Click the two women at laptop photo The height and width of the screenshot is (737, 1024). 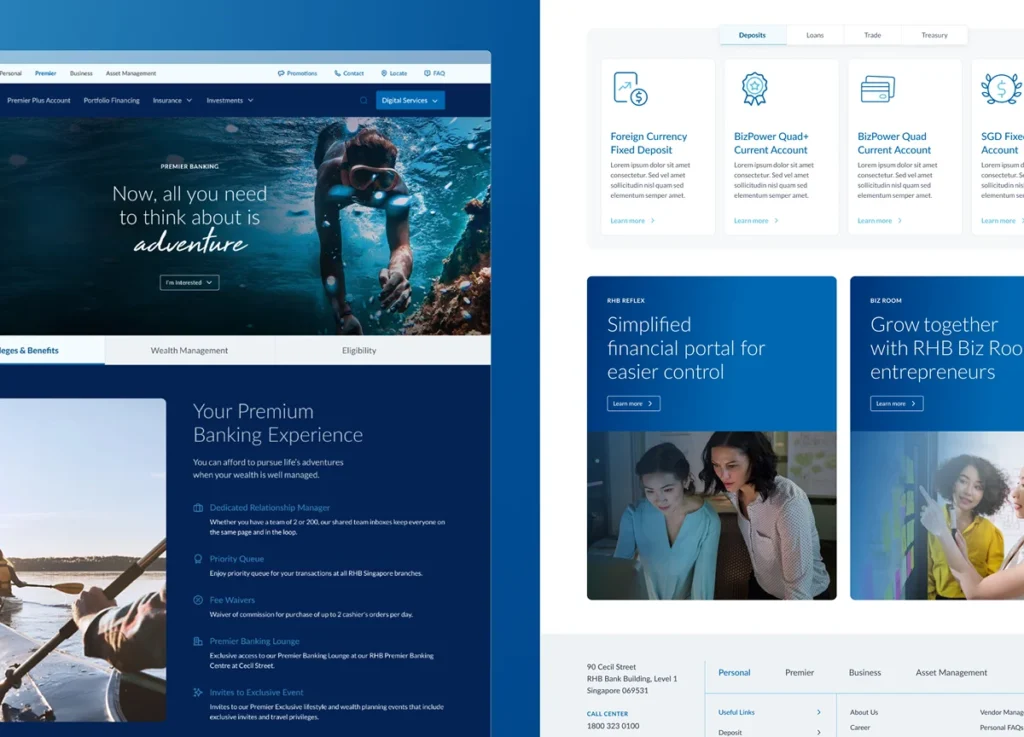[711, 515]
